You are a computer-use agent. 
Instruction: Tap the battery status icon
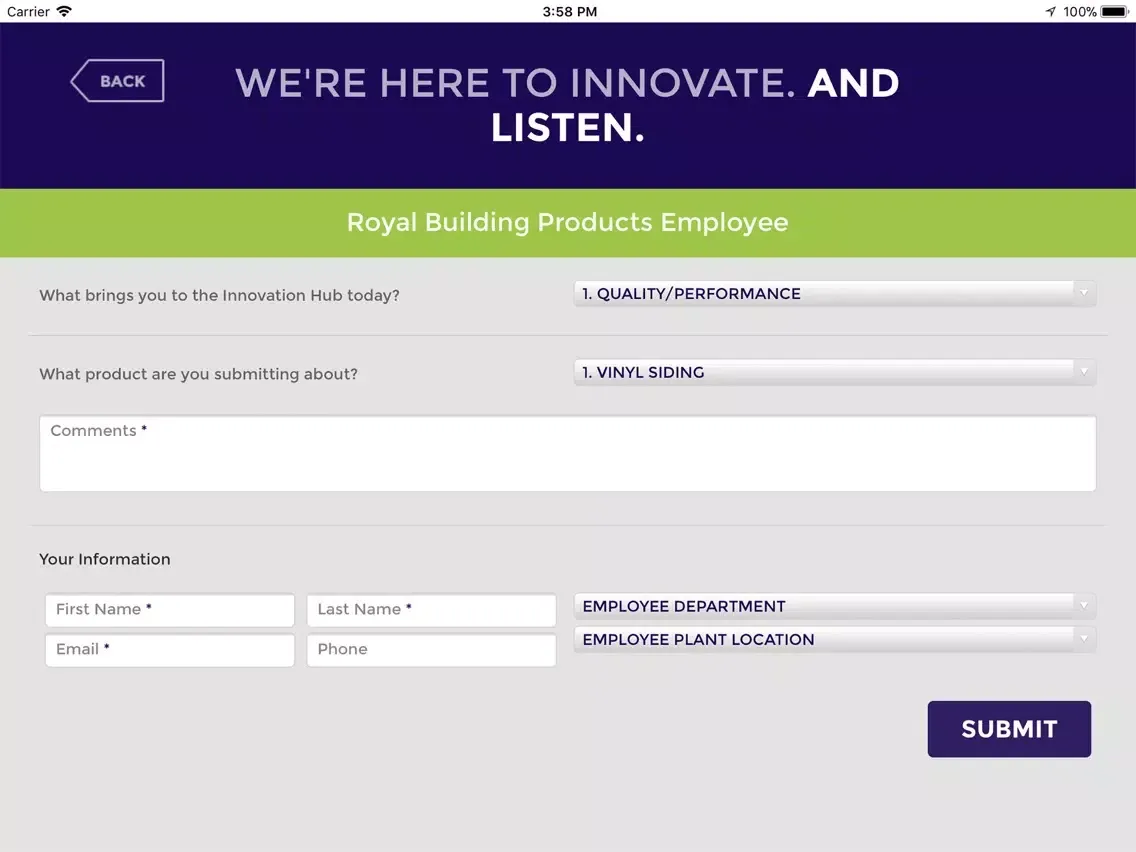click(x=1114, y=12)
